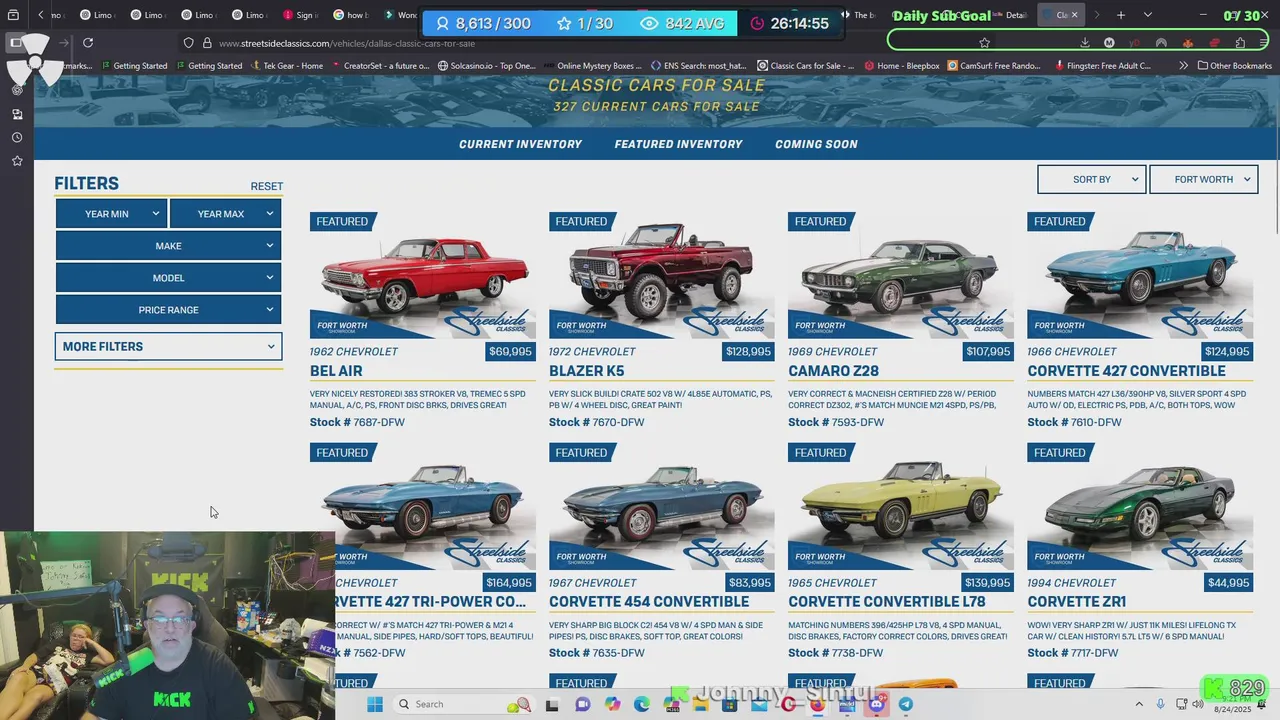Click the tracking protection shield icon
Viewport: 1280px width, 720px height.
(x=189, y=43)
